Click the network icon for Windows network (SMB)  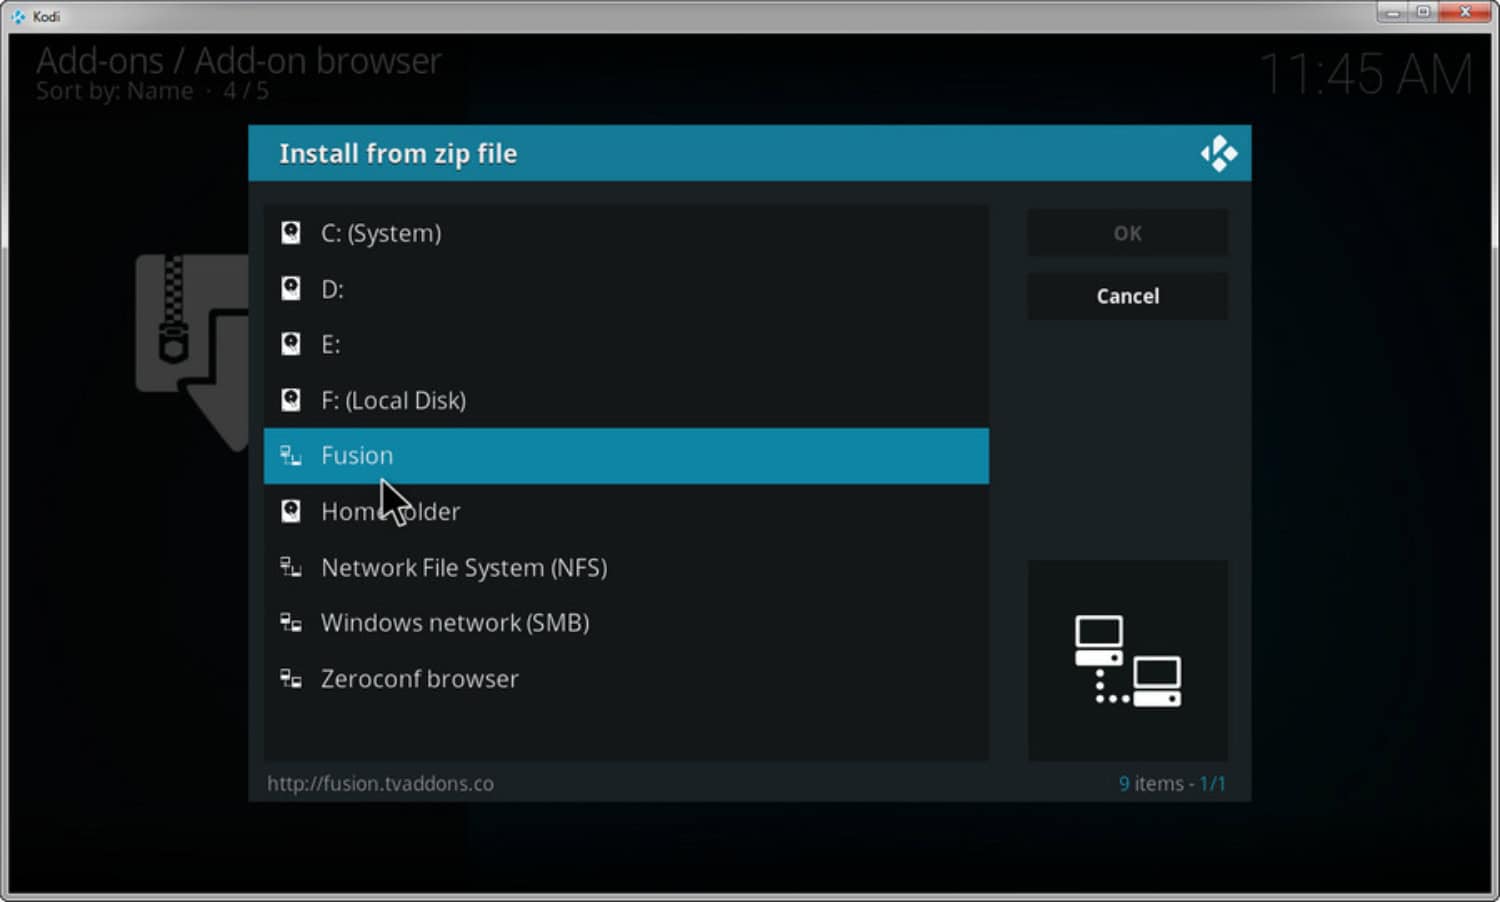291,623
